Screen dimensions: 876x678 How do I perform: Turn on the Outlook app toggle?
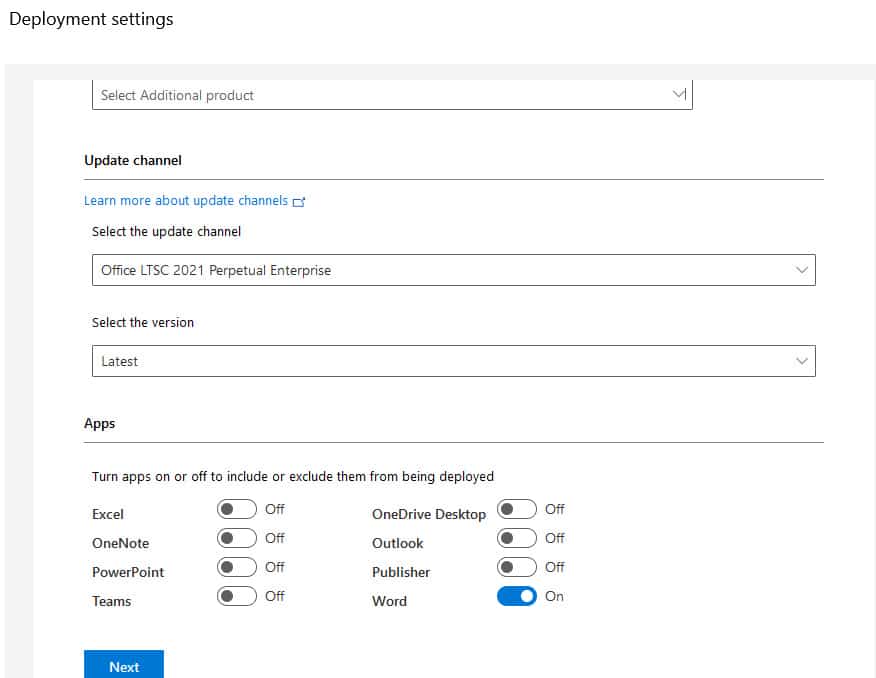click(x=517, y=538)
